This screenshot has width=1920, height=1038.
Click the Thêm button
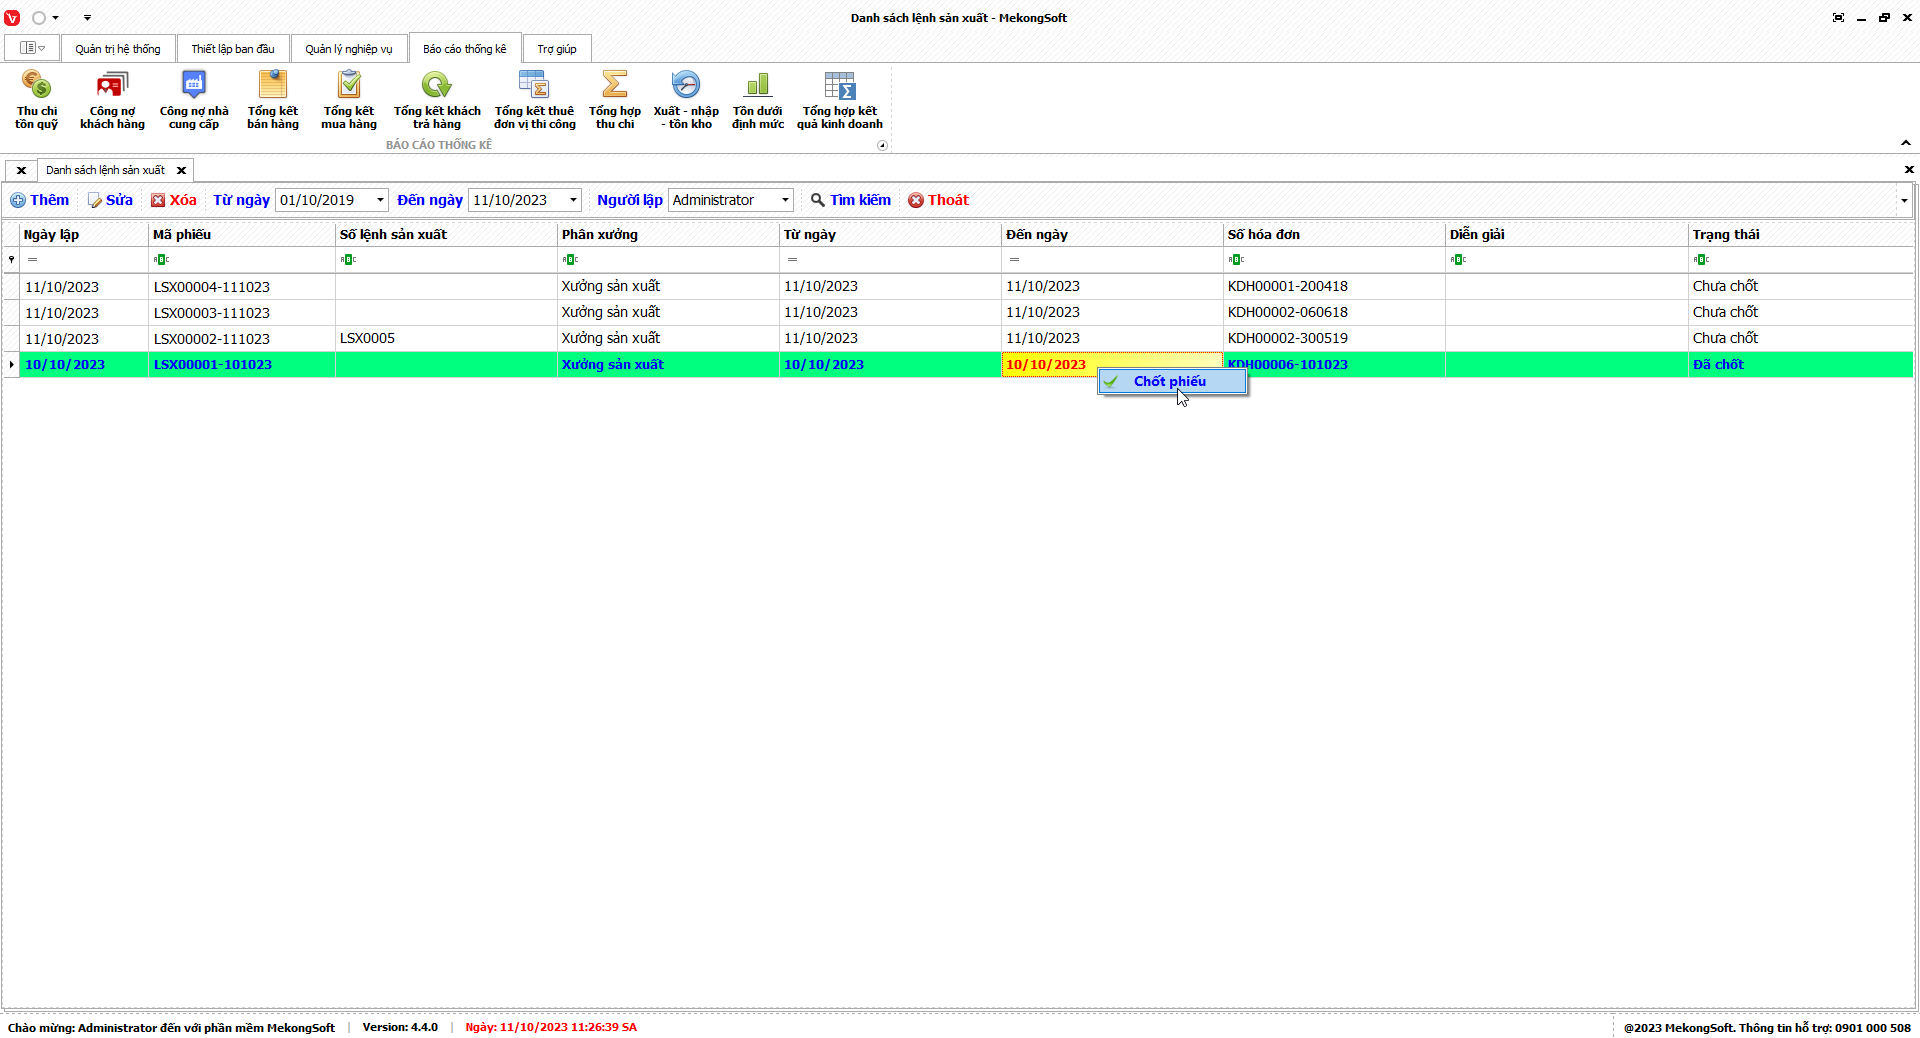40,200
